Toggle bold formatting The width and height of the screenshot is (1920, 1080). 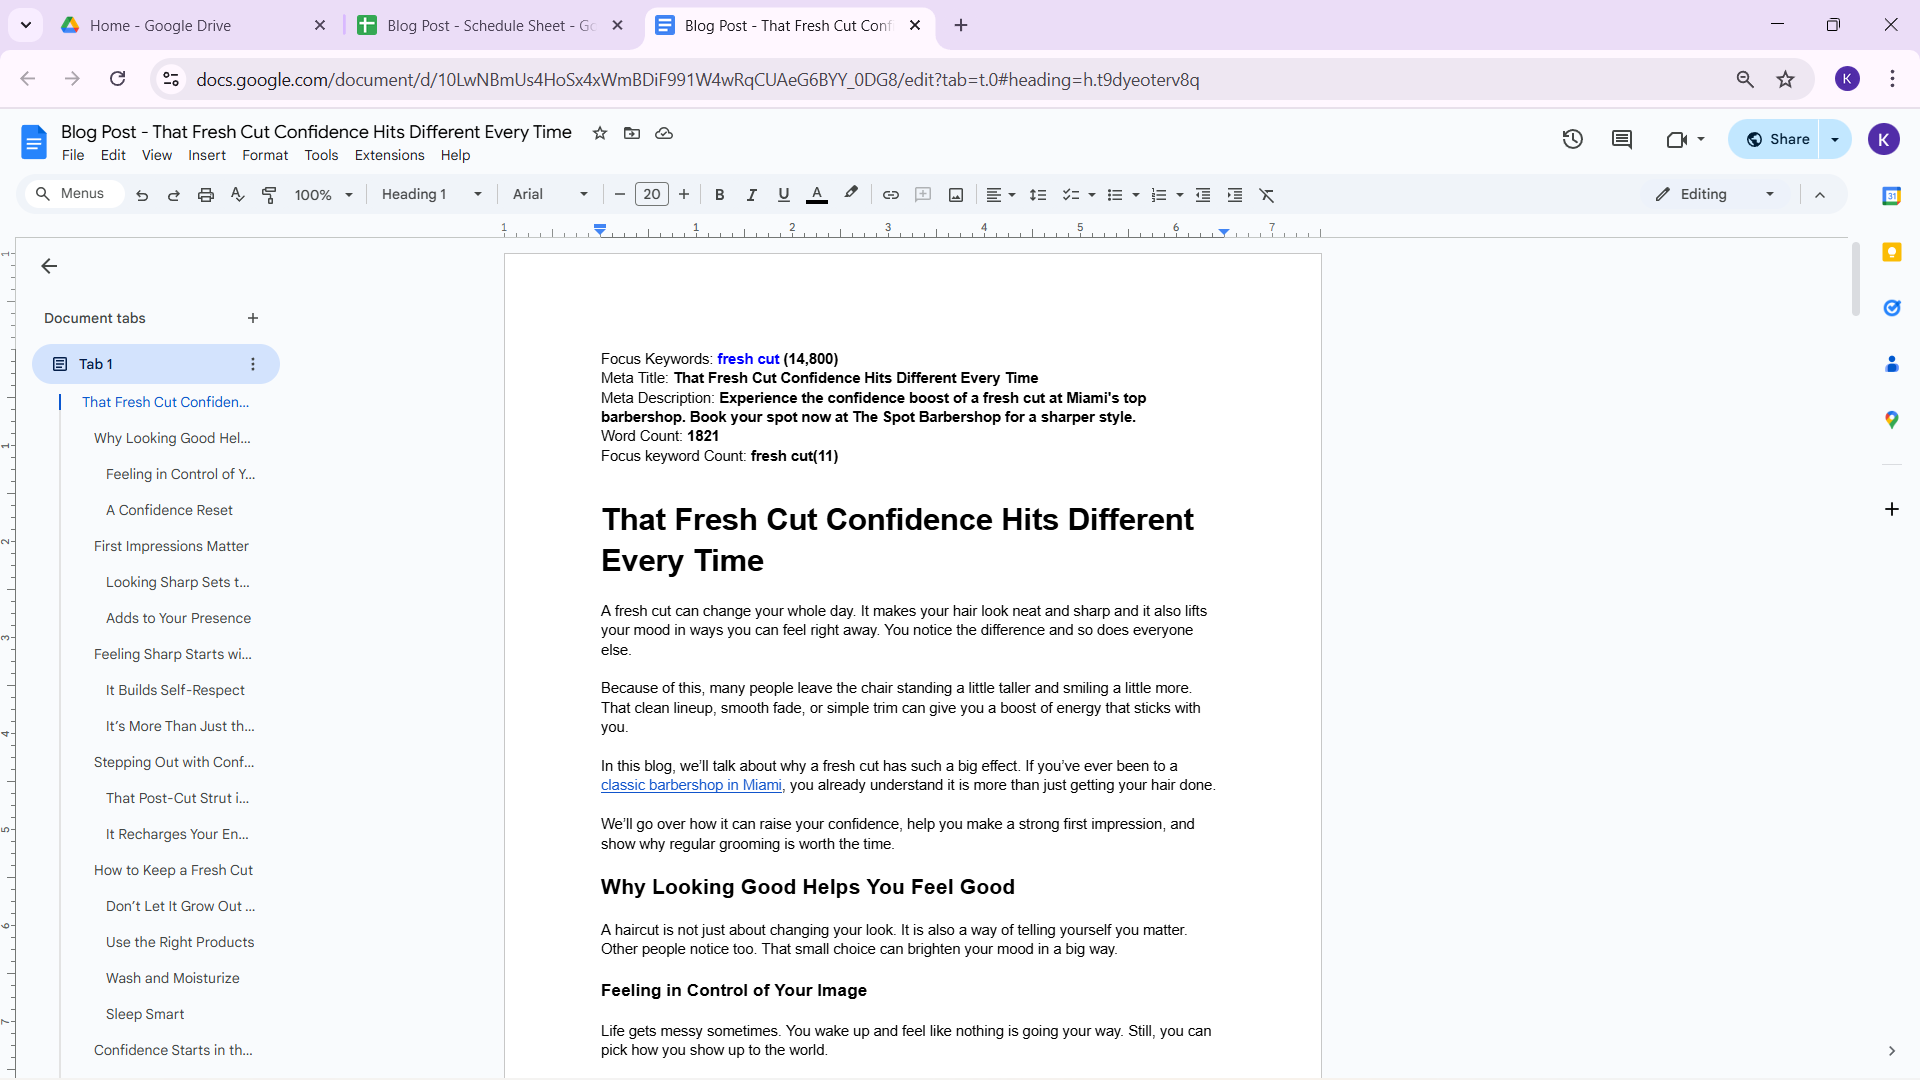719,195
